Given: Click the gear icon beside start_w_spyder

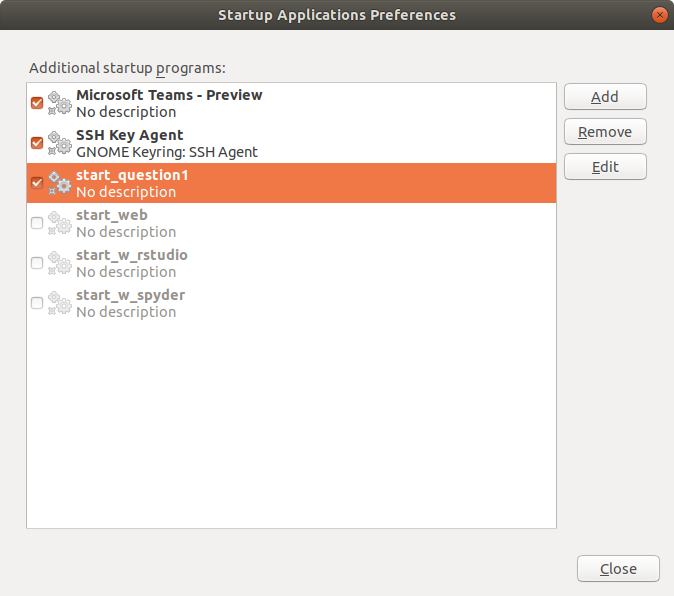Looking at the screenshot, I should pos(59,303).
